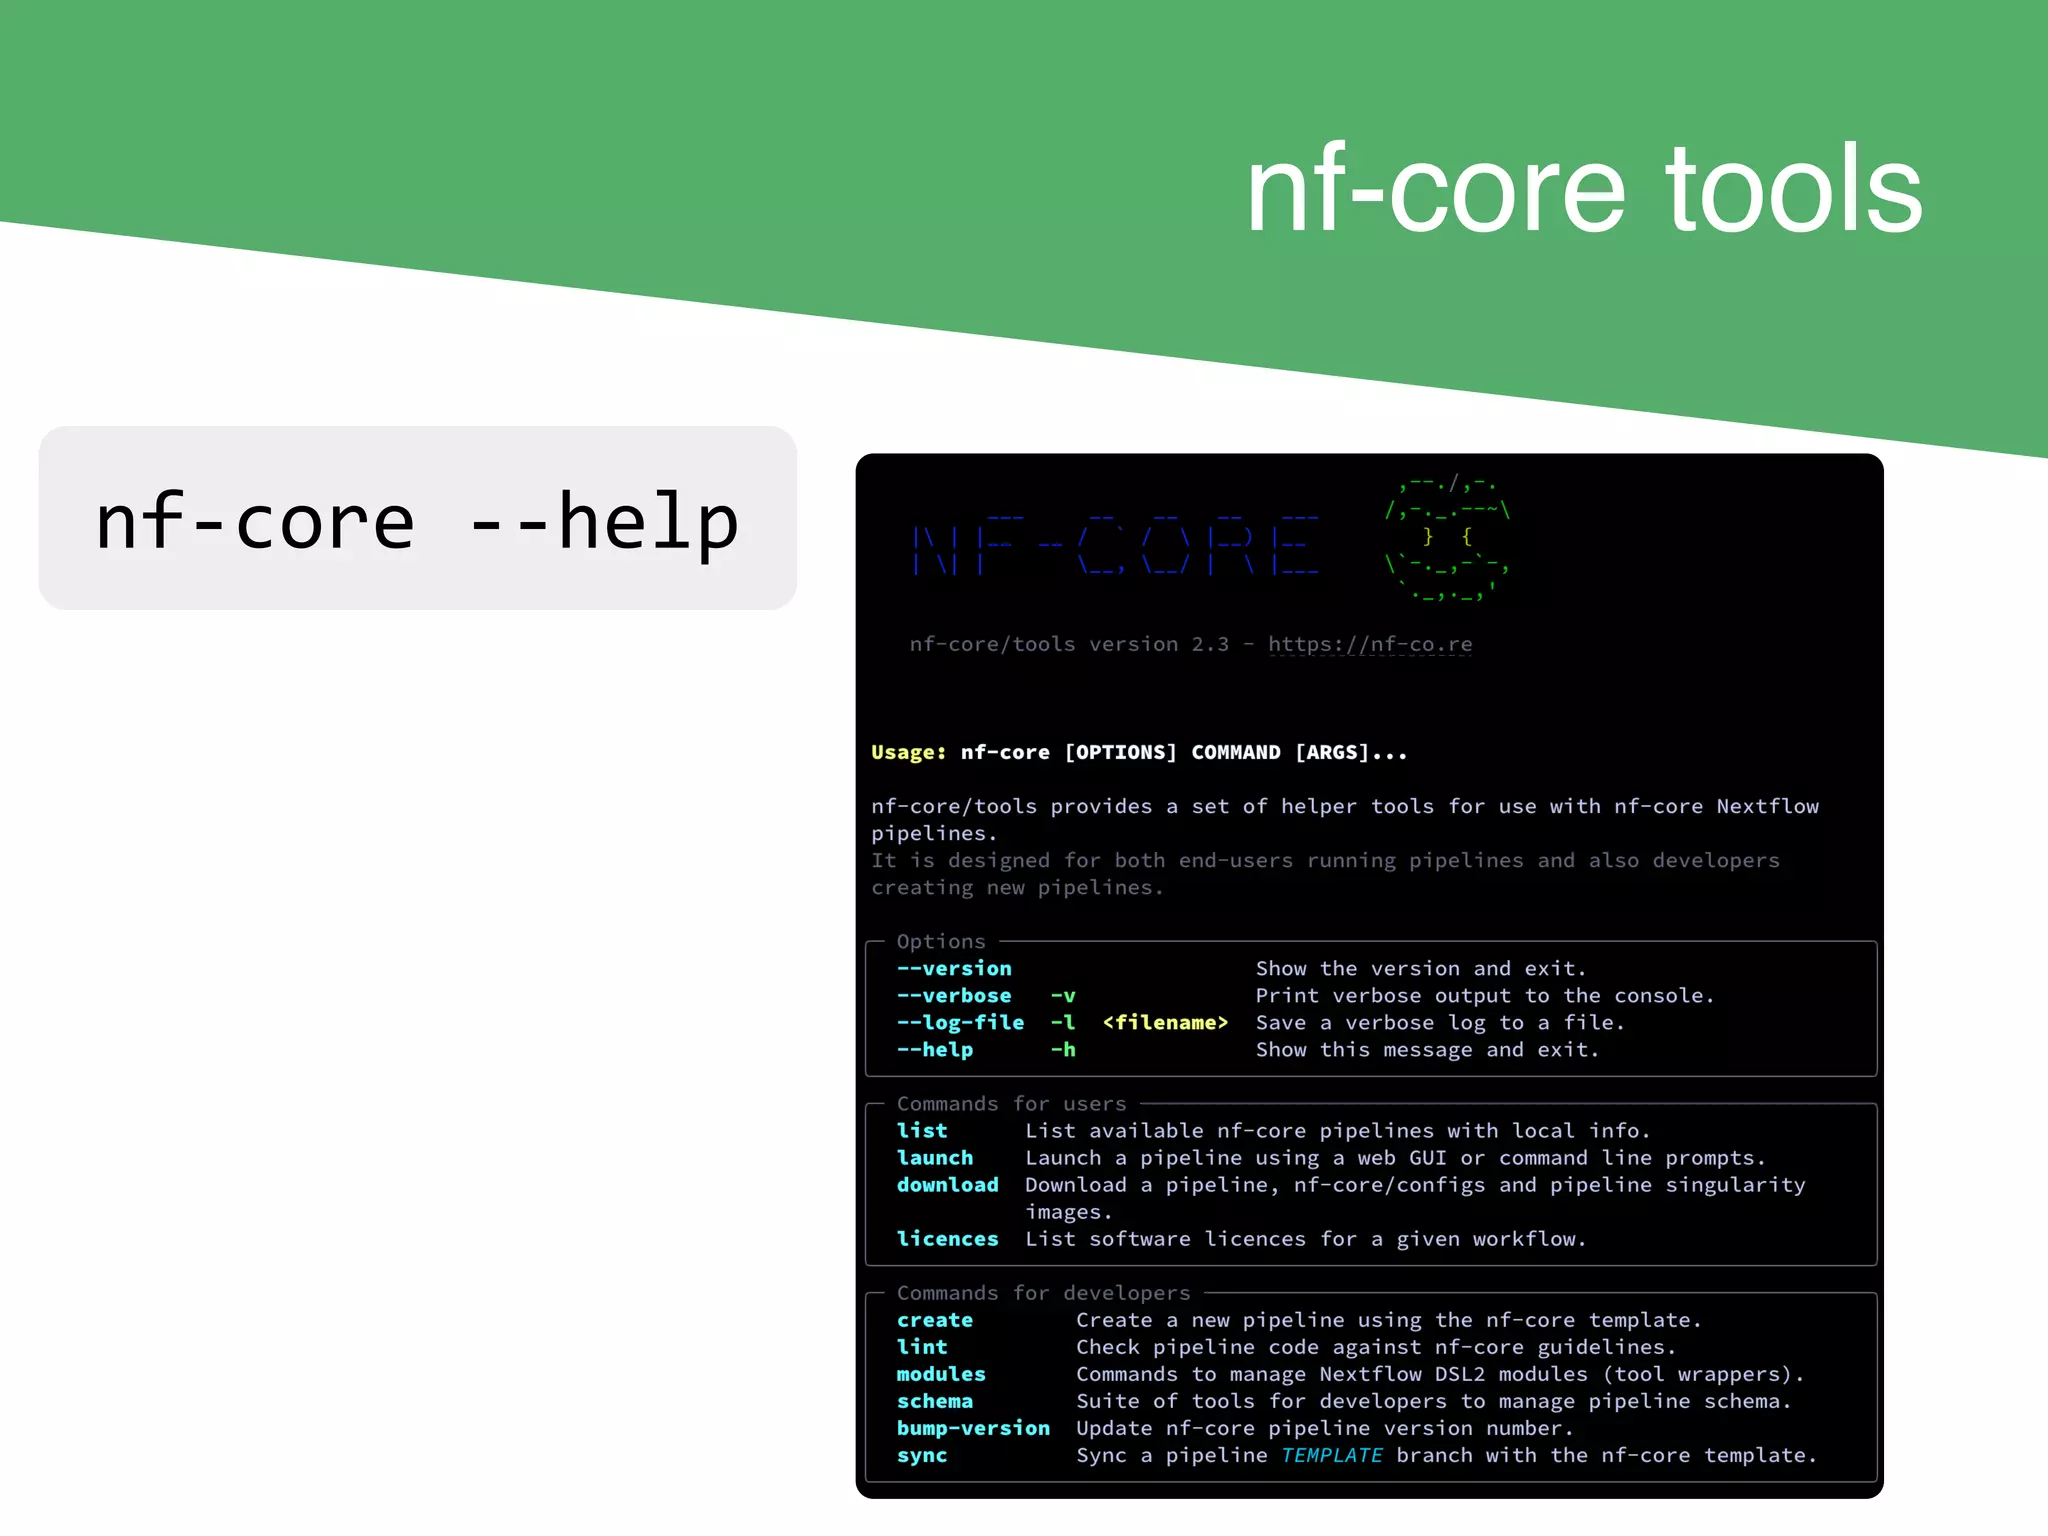Click 'nf-core/tools version 2.3' text
Screen dimensions: 2048x1536
(x=1069, y=644)
